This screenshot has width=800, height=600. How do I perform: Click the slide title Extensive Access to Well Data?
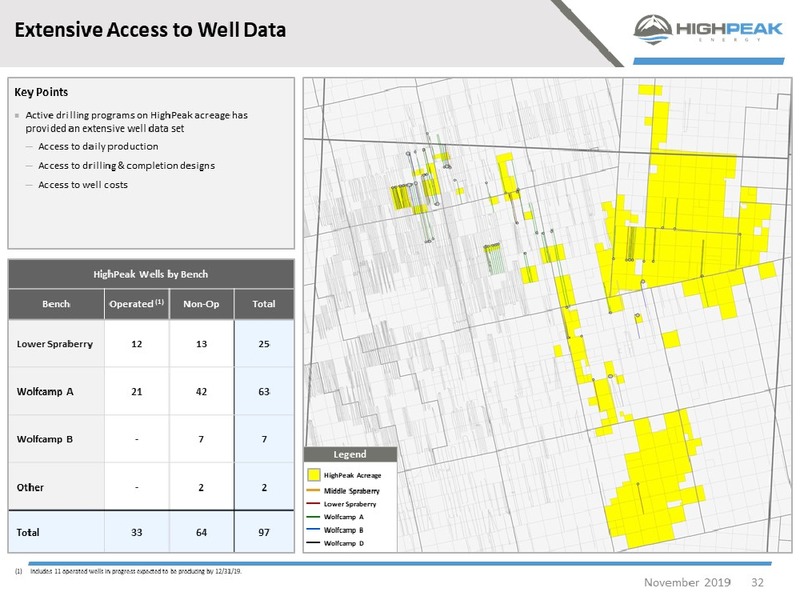(150, 30)
